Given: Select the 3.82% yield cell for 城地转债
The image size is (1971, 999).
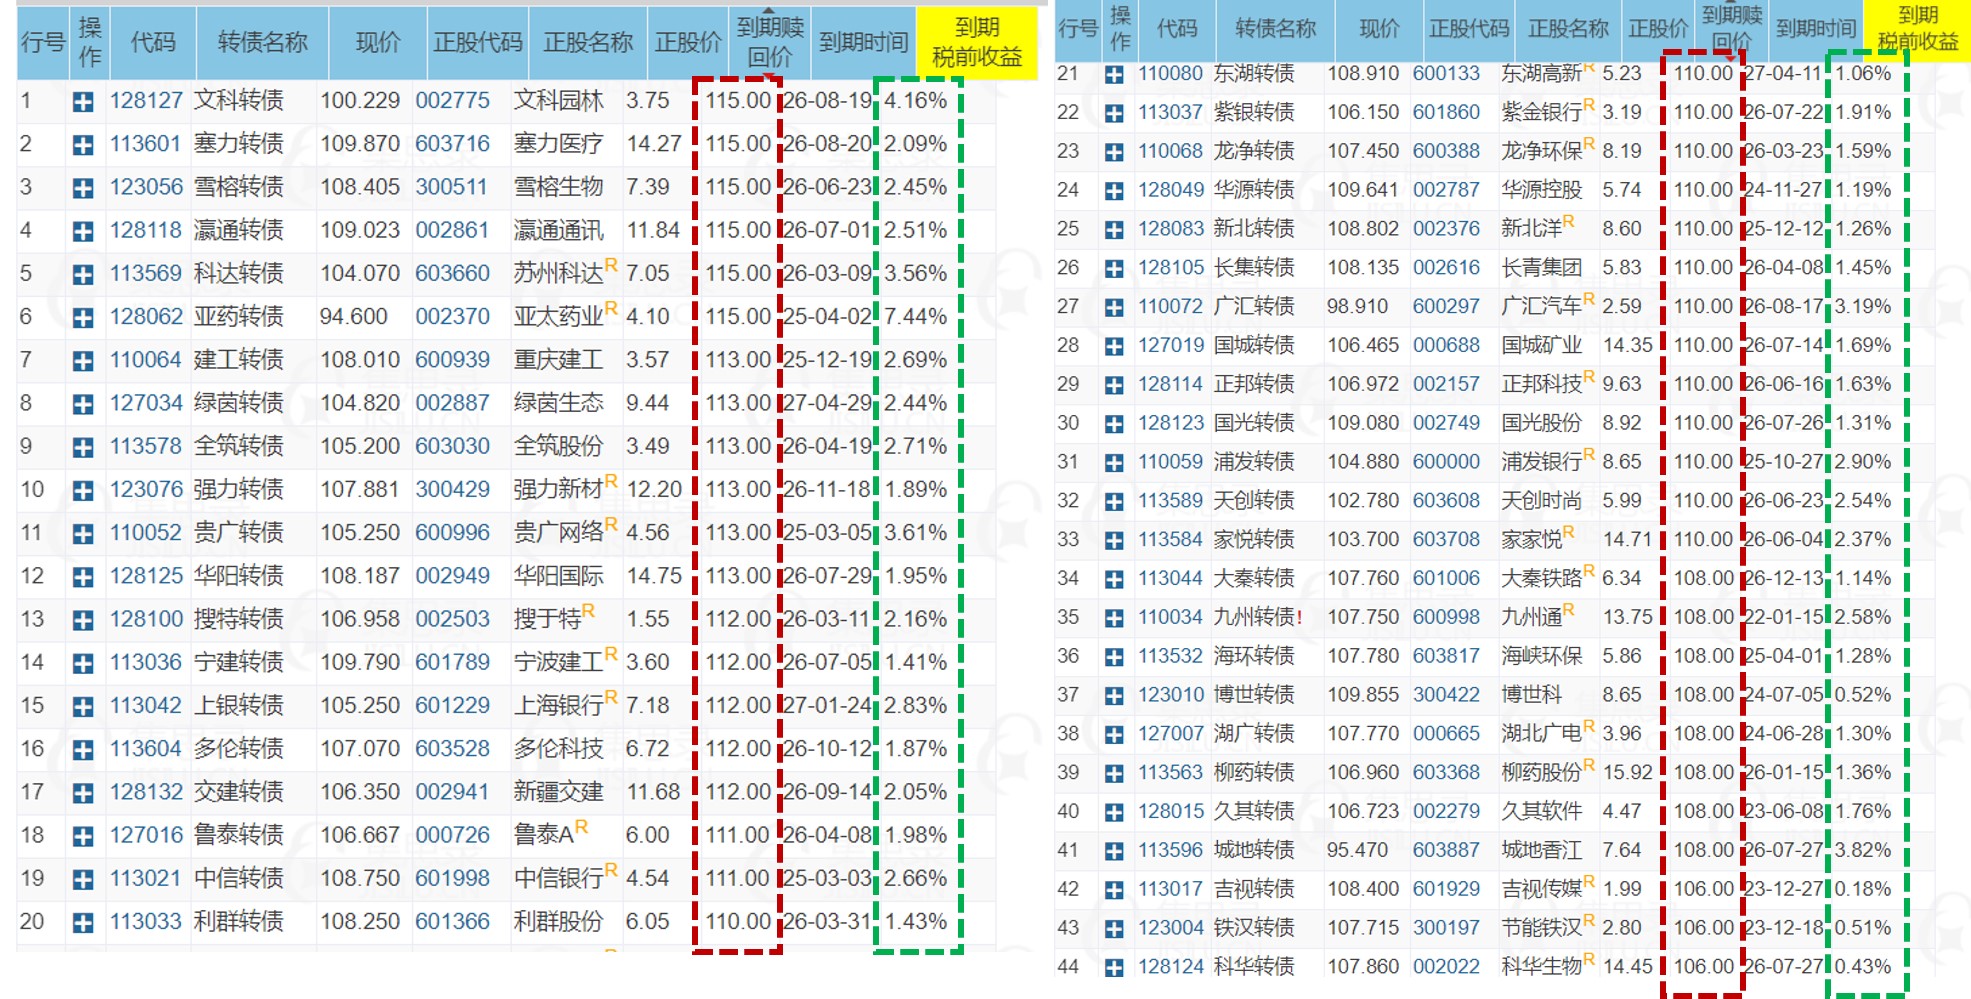Looking at the screenshot, I should click(x=1863, y=850).
